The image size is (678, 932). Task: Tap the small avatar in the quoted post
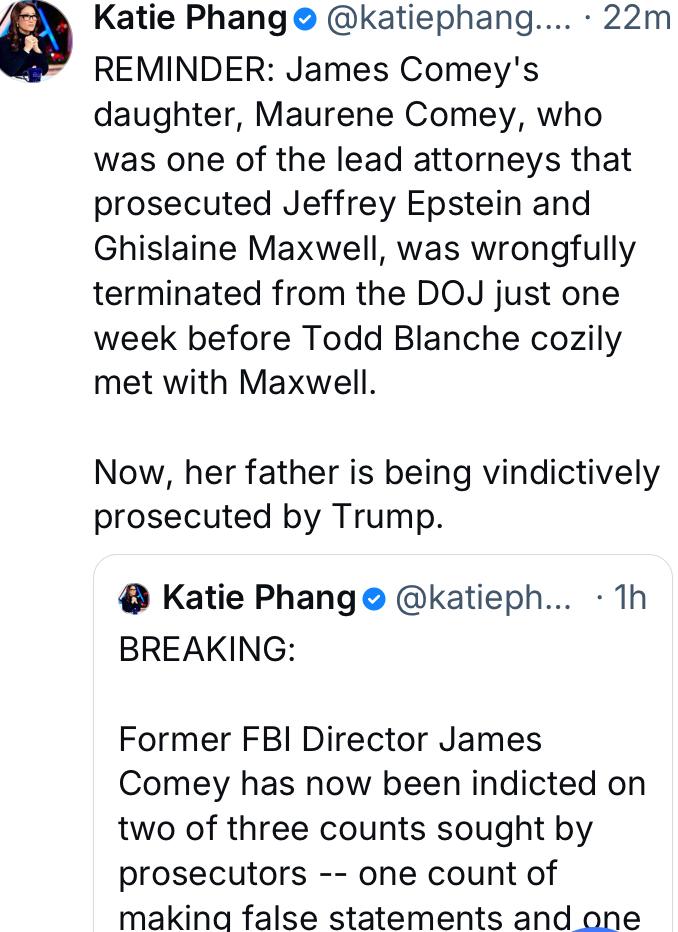point(135,599)
